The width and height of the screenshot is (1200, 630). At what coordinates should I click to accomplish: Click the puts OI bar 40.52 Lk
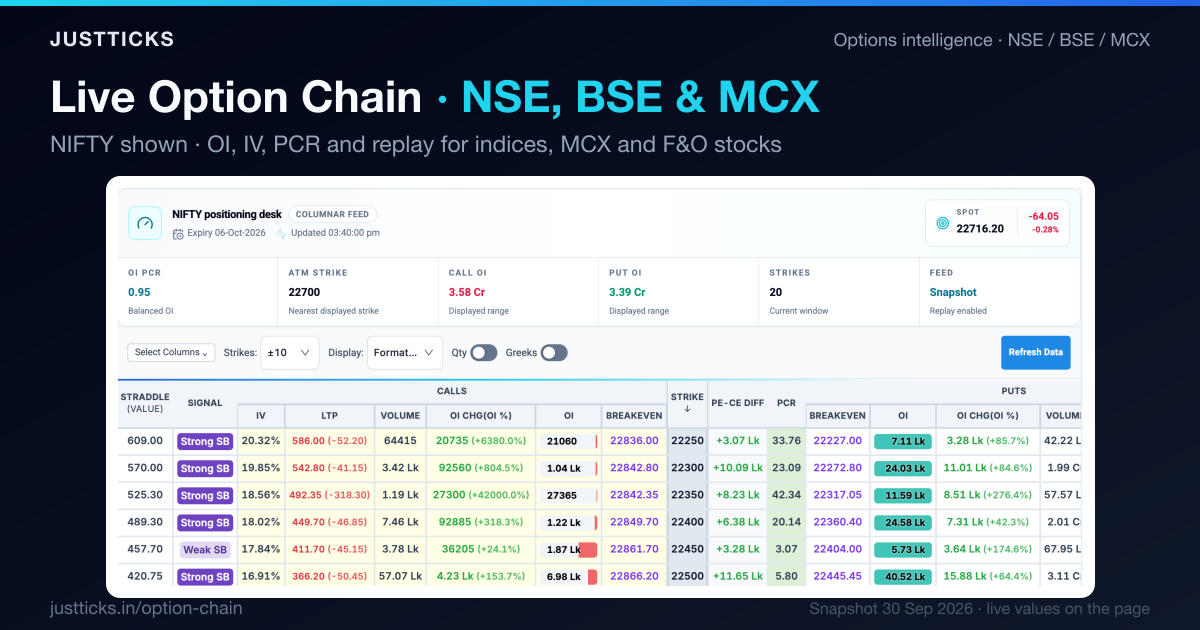click(x=902, y=577)
